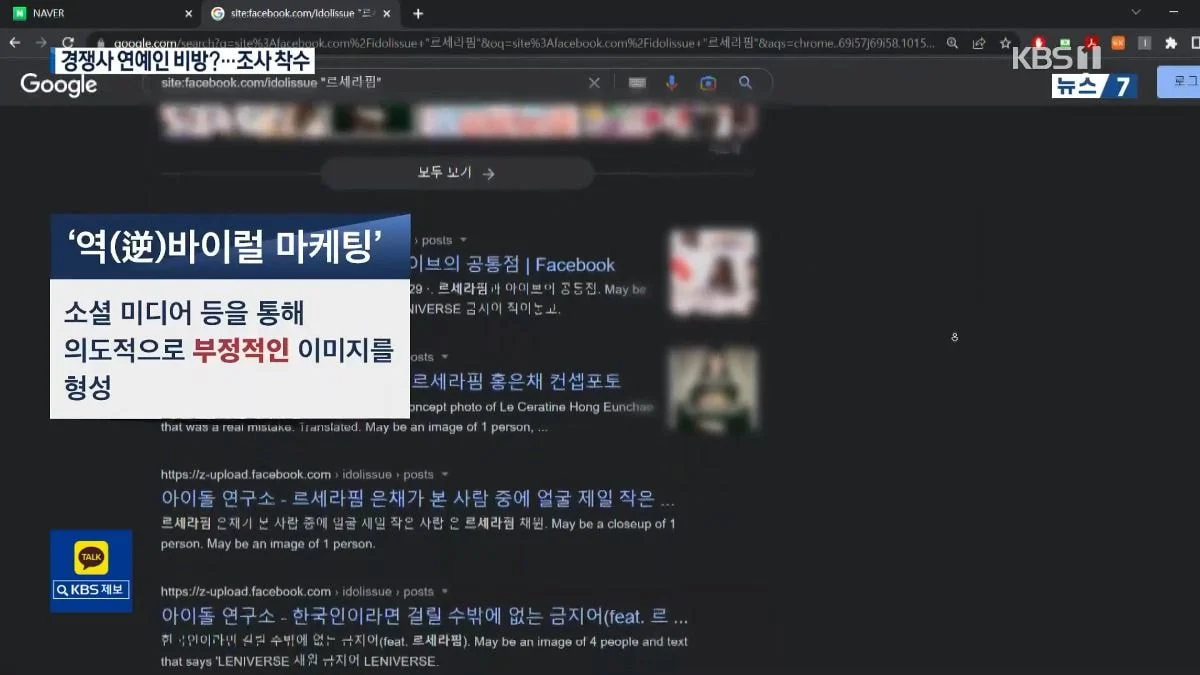Viewport: 1200px width, 675px height.
Task: Open the Adobe Acrobat extension icon
Action: click(1092, 43)
